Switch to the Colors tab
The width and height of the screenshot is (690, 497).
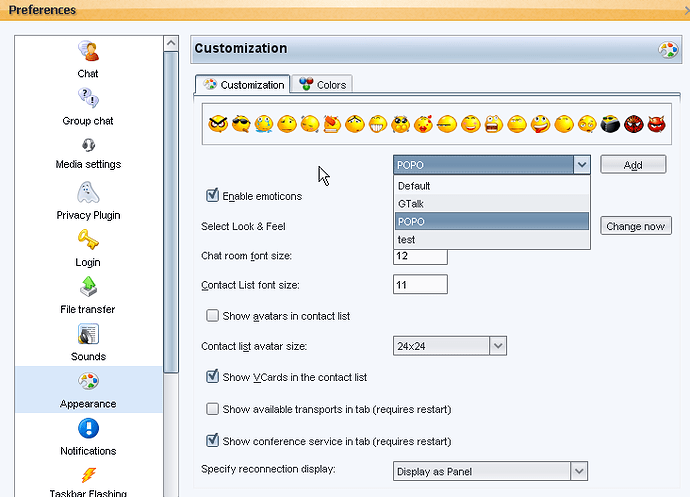tap(323, 85)
